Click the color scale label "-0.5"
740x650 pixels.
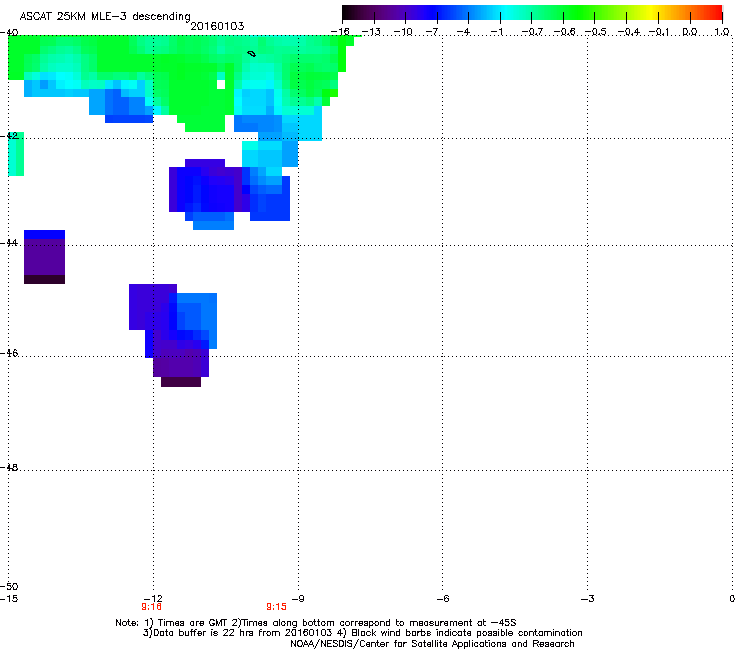(x=596, y=32)
